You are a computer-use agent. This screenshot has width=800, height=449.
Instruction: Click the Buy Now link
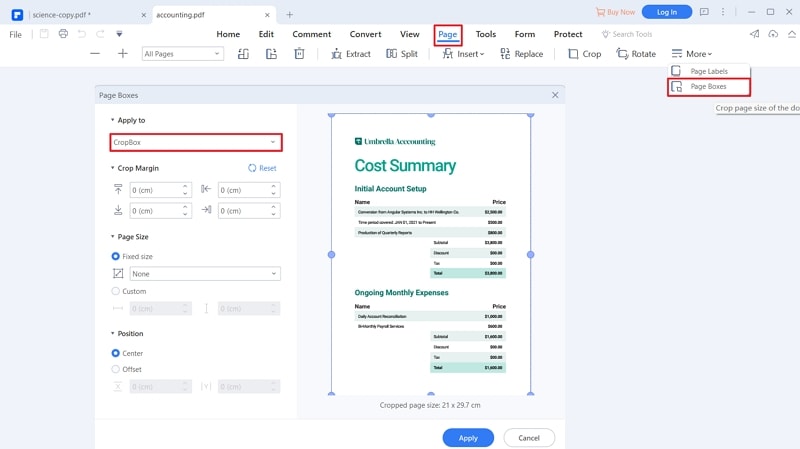615,12
